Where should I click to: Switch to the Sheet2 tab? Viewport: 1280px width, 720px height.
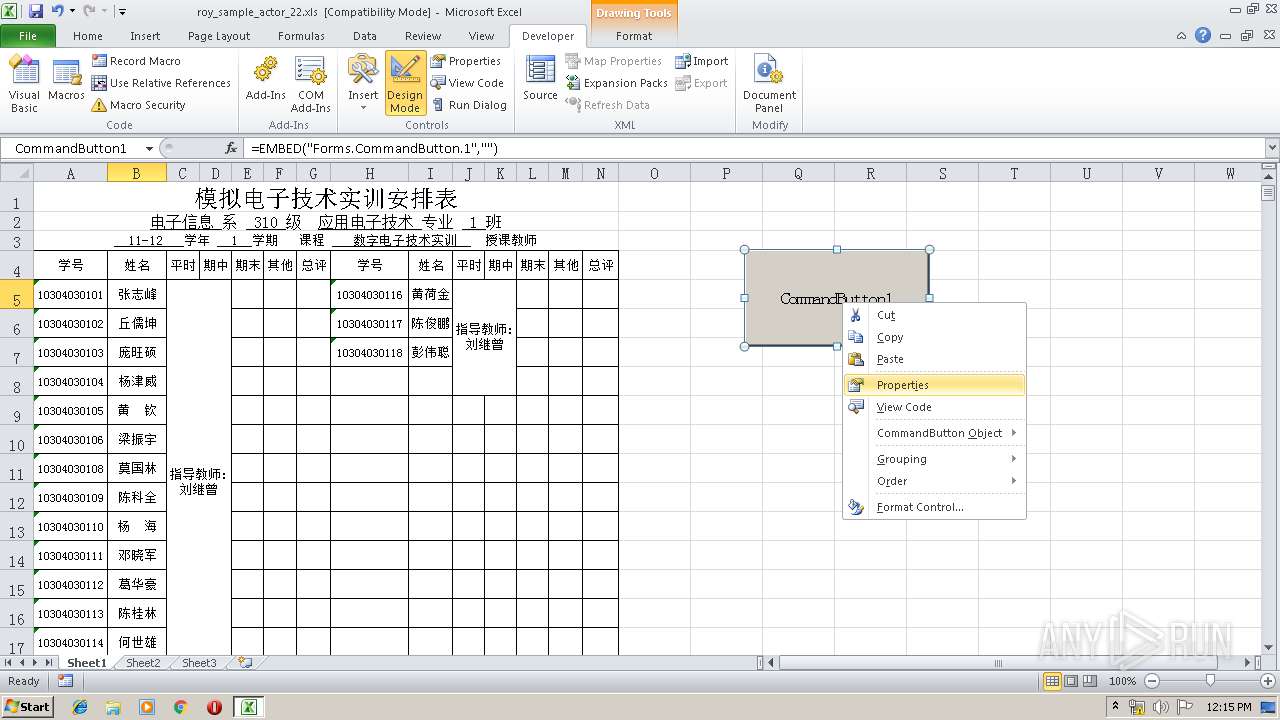(143, 663)
